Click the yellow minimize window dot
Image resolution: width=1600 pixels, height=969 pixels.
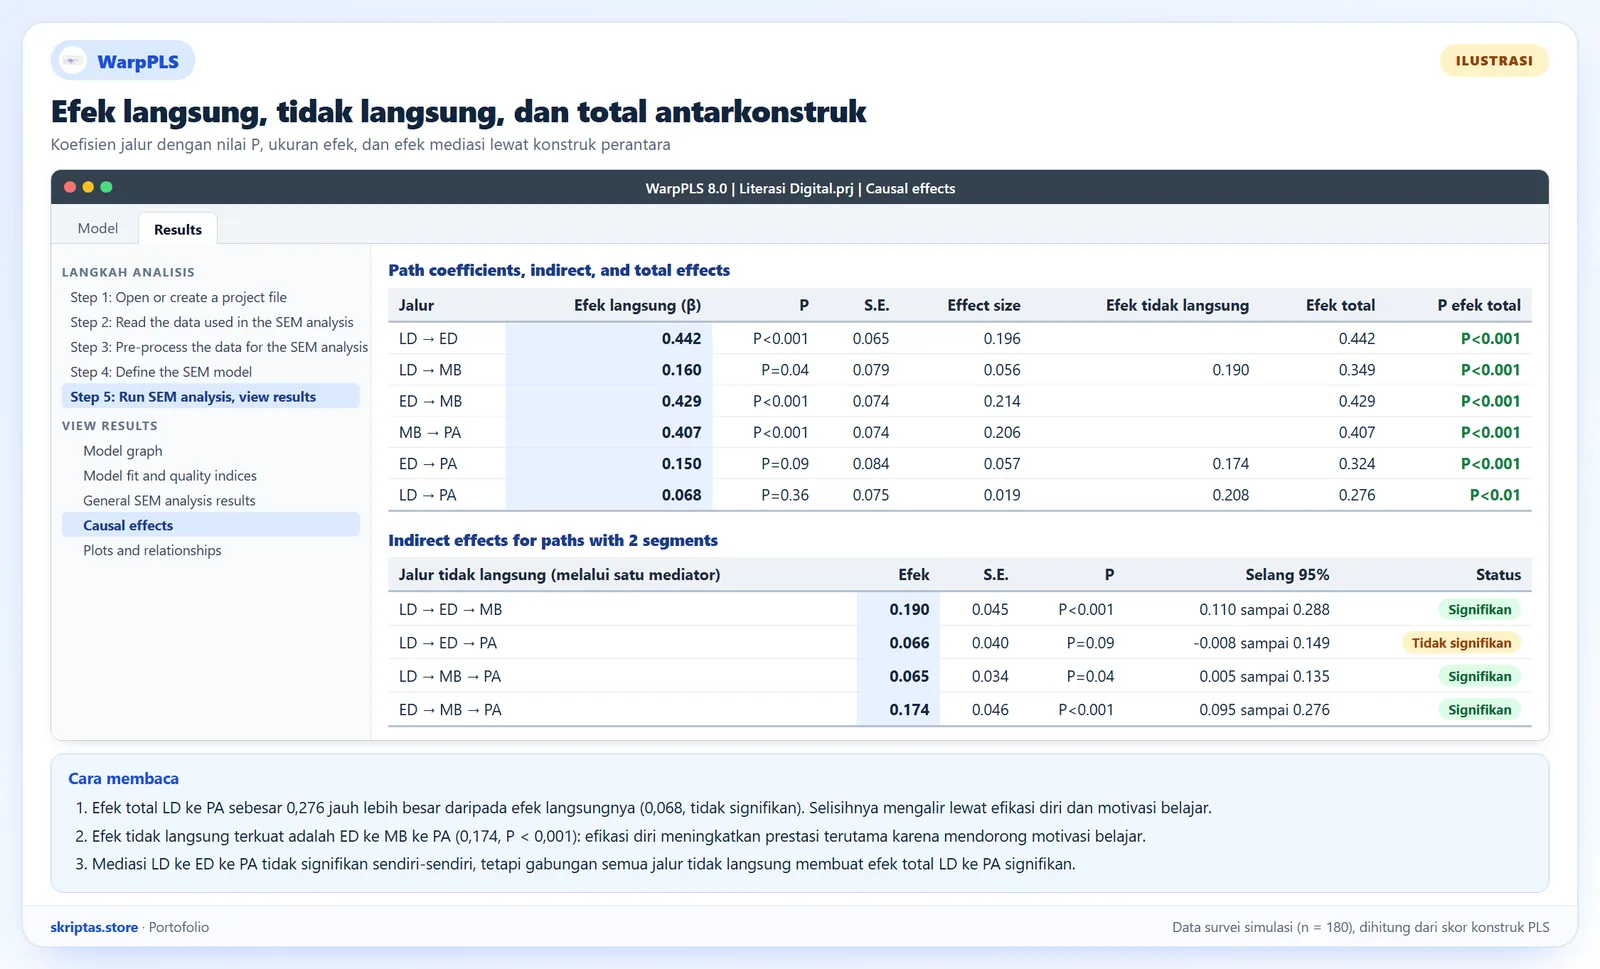point(88,187)
